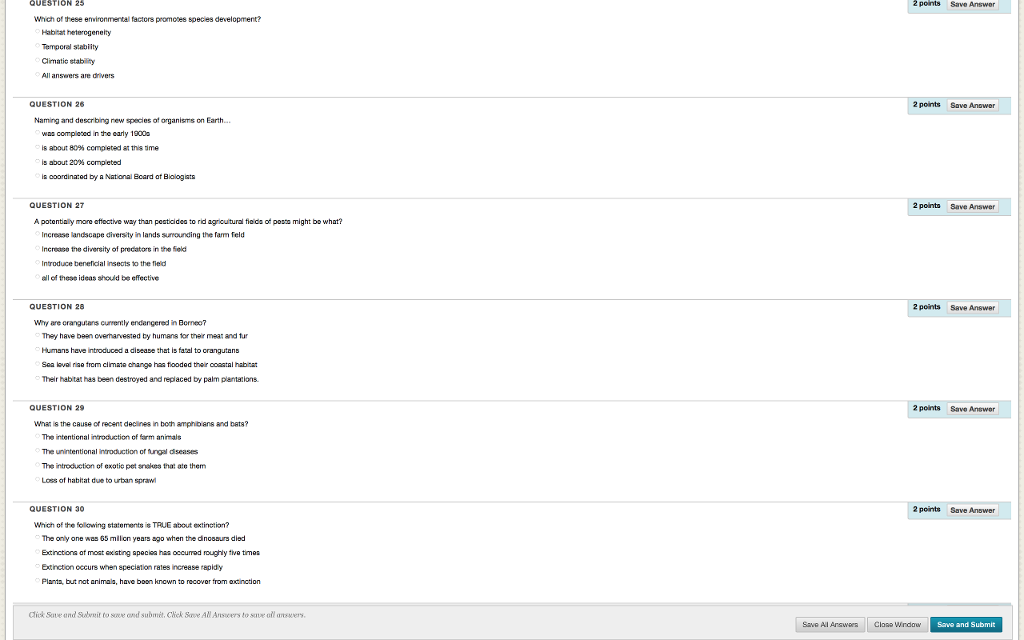Choose 'Introduce beneficial insects to the field'
The image size is (1024, 640).
coord(37,263)
